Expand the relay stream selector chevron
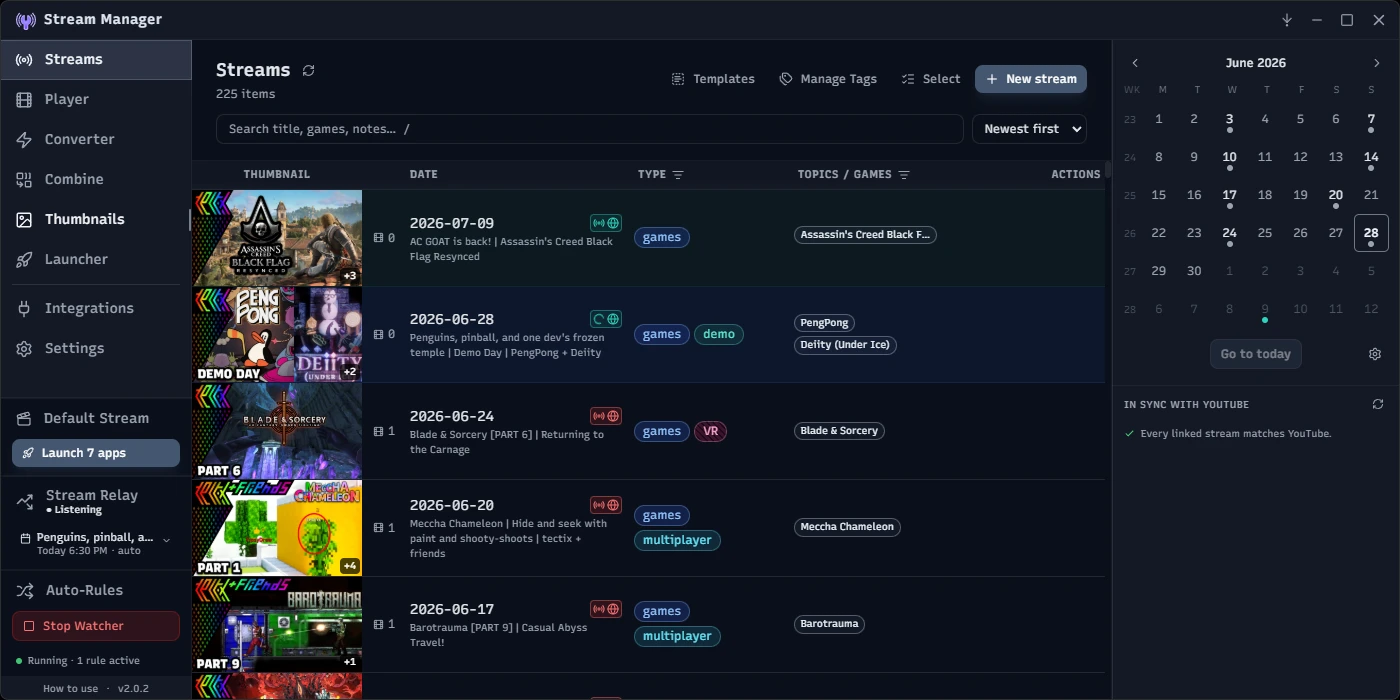Viewport: 1400px width, 700px height. (166, 540)
